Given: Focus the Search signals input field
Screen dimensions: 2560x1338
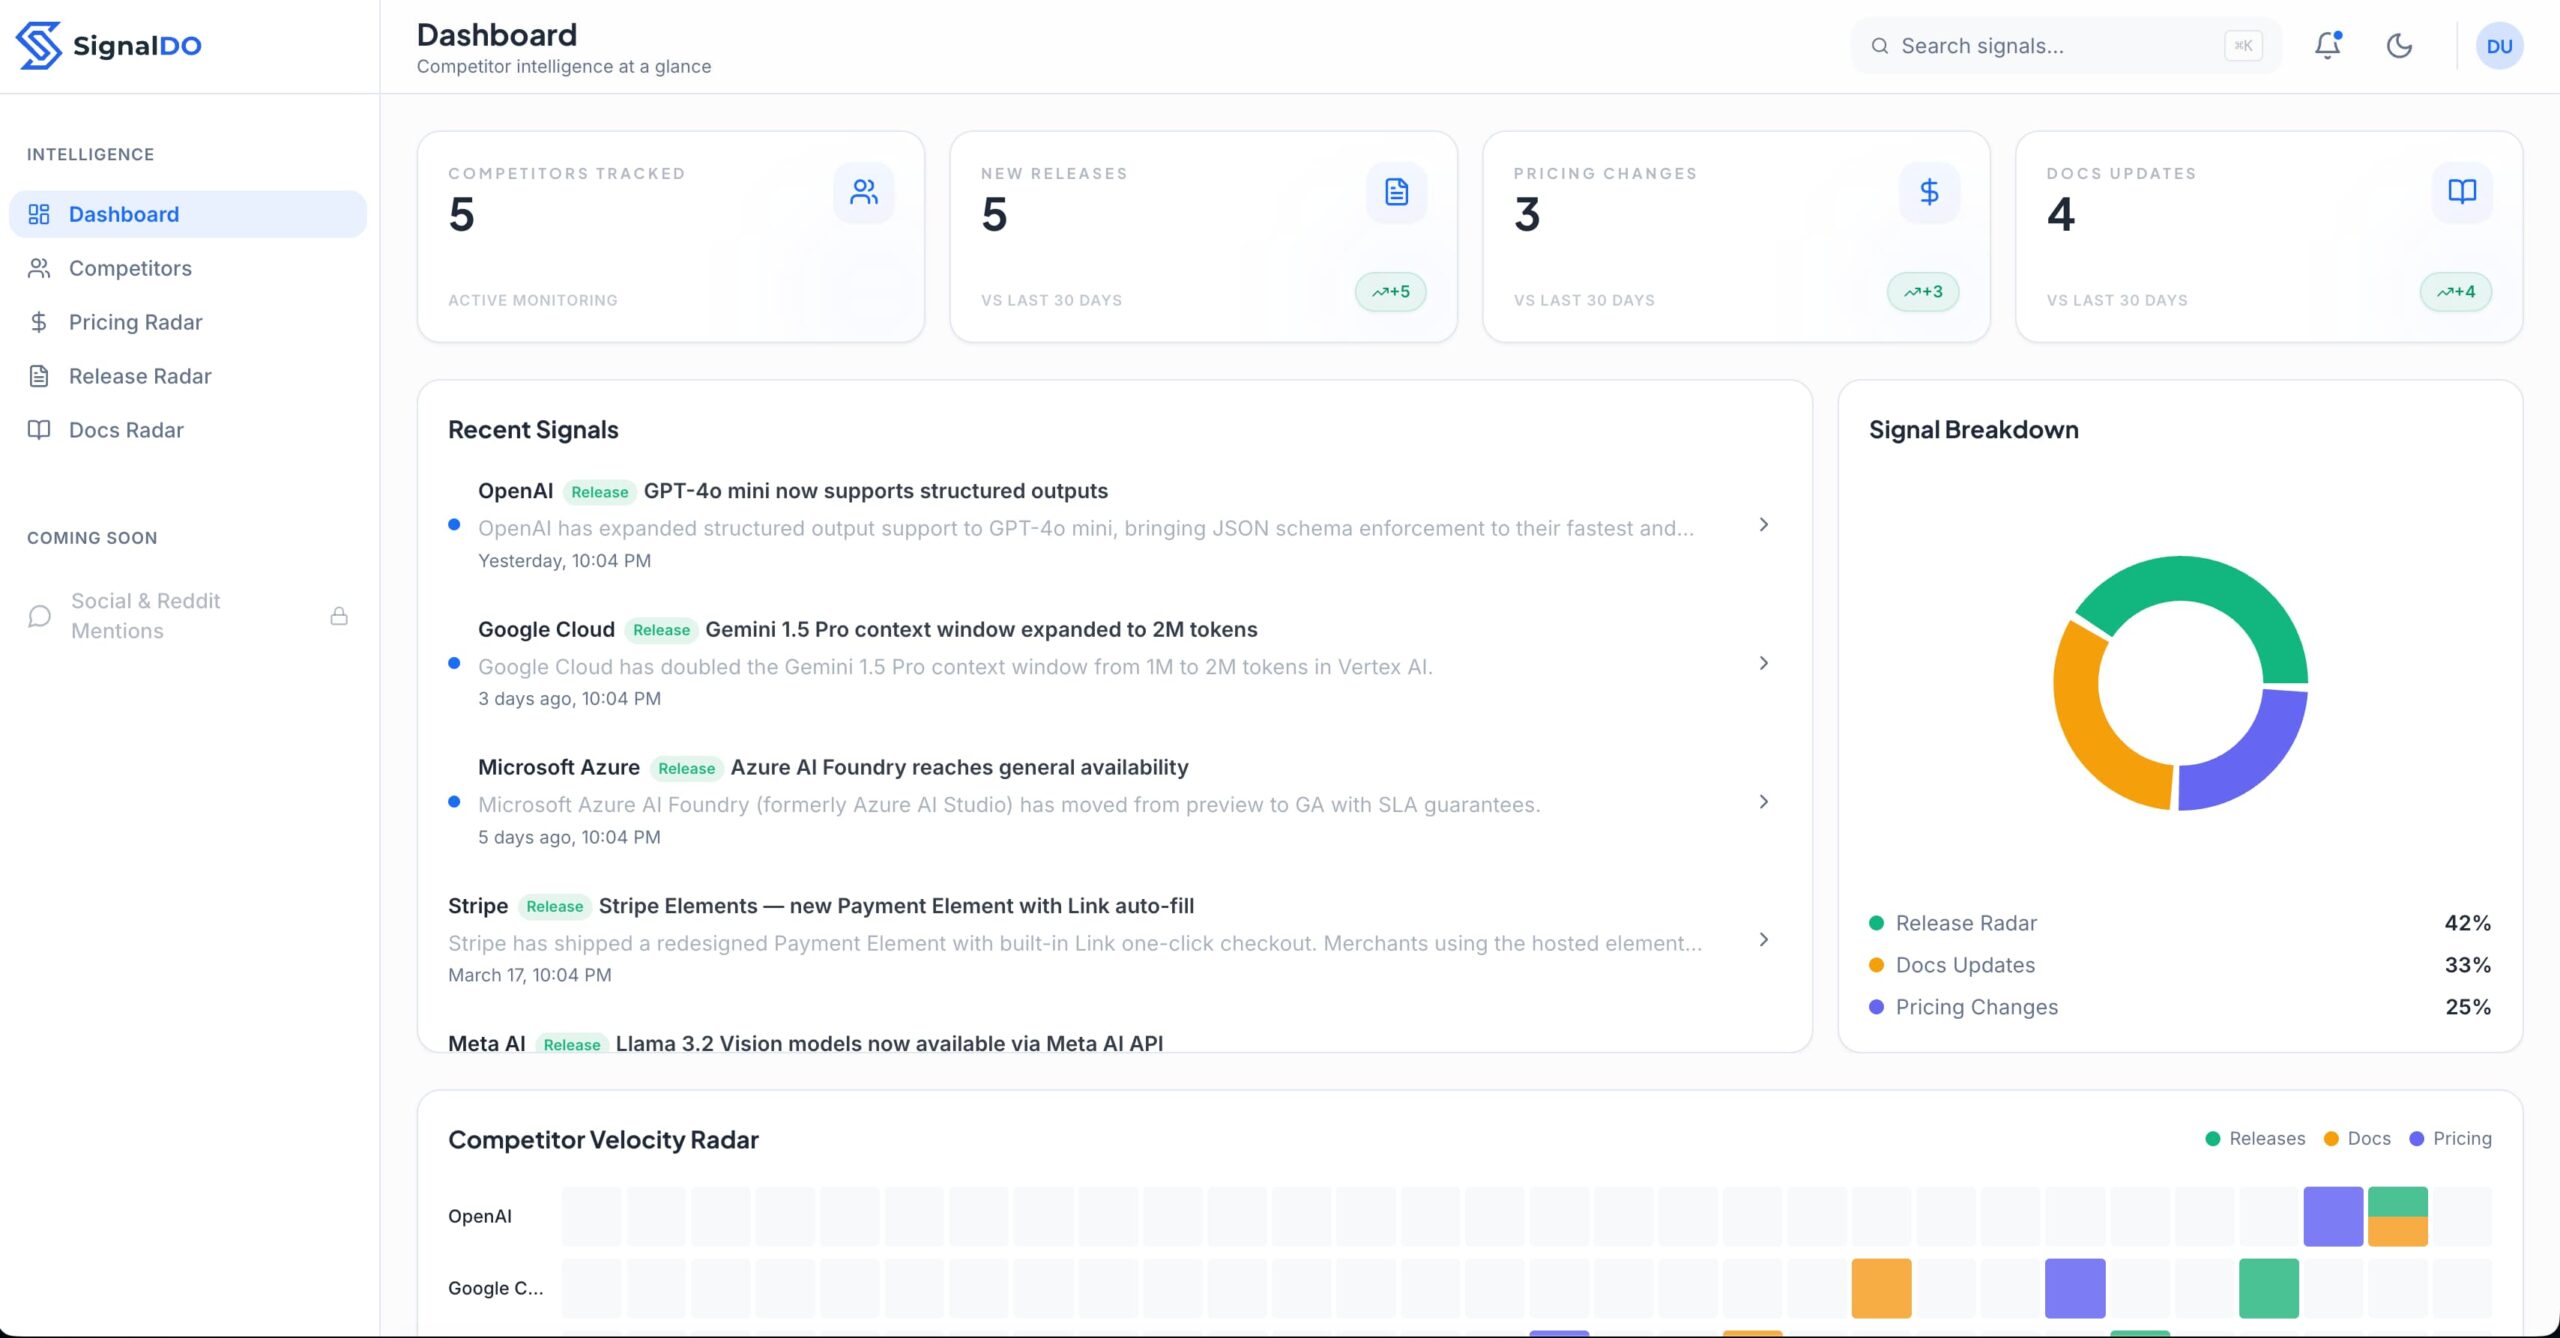Looking at the screenshot, I should (2050, 46).
